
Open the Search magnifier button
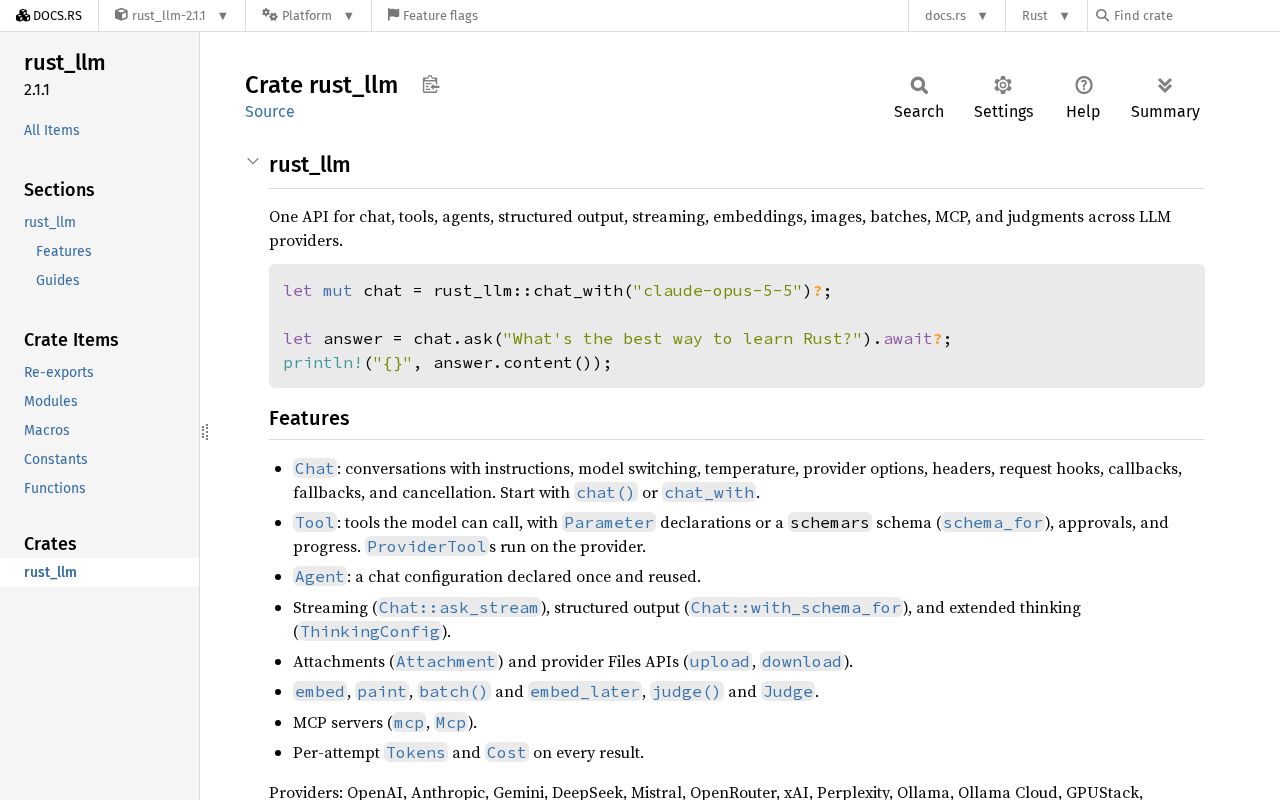pyautogui.click(x=919, y=98)
